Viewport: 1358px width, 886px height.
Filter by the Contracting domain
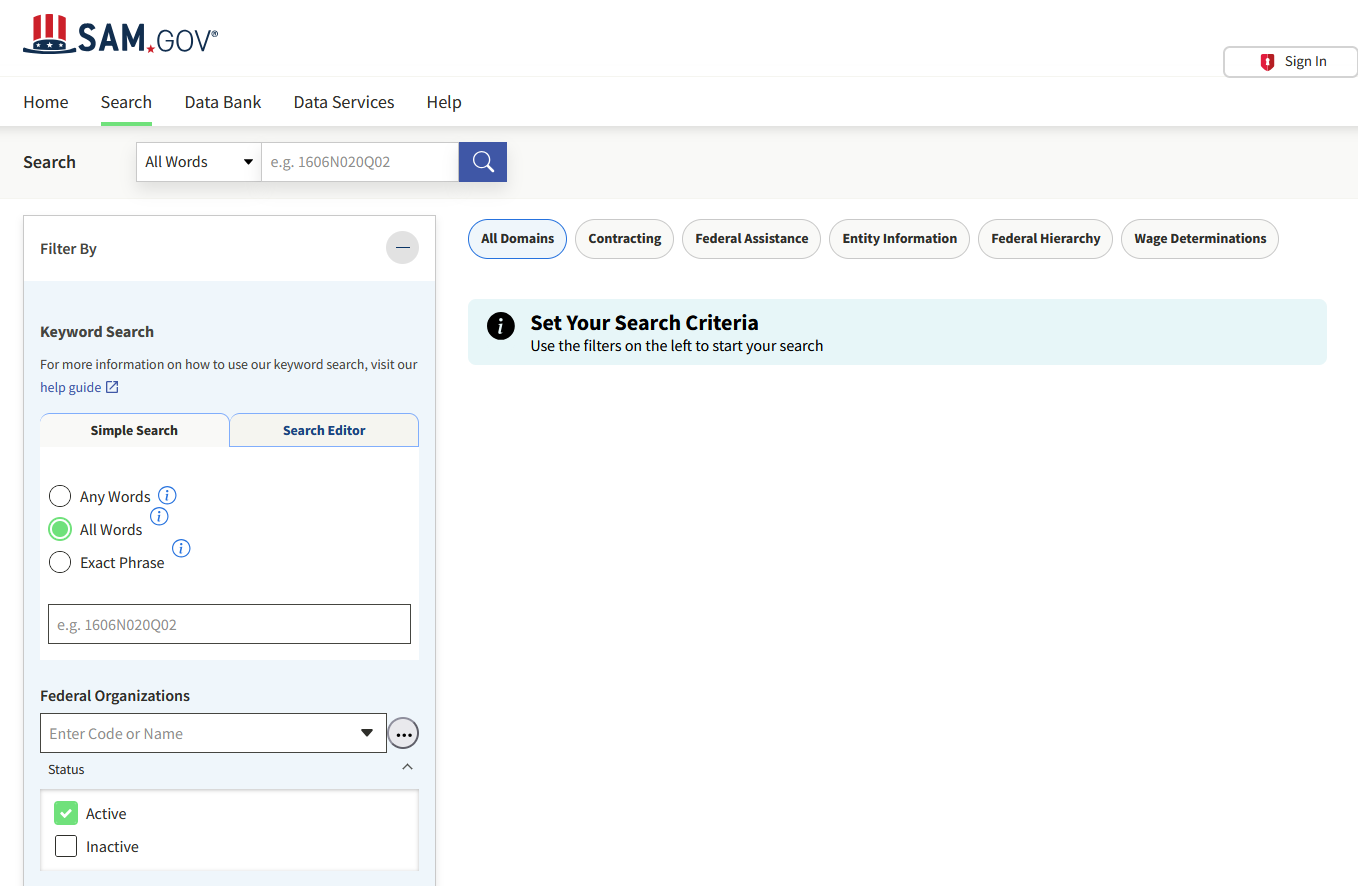point(624,239)
